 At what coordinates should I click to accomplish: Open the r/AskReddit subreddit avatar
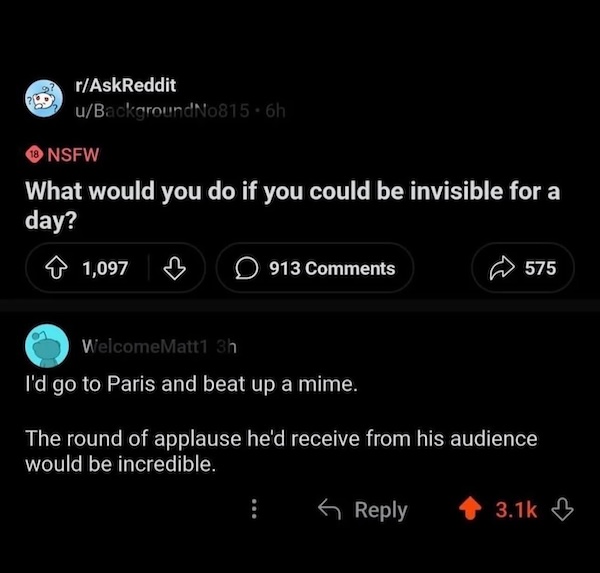[44, 98]
